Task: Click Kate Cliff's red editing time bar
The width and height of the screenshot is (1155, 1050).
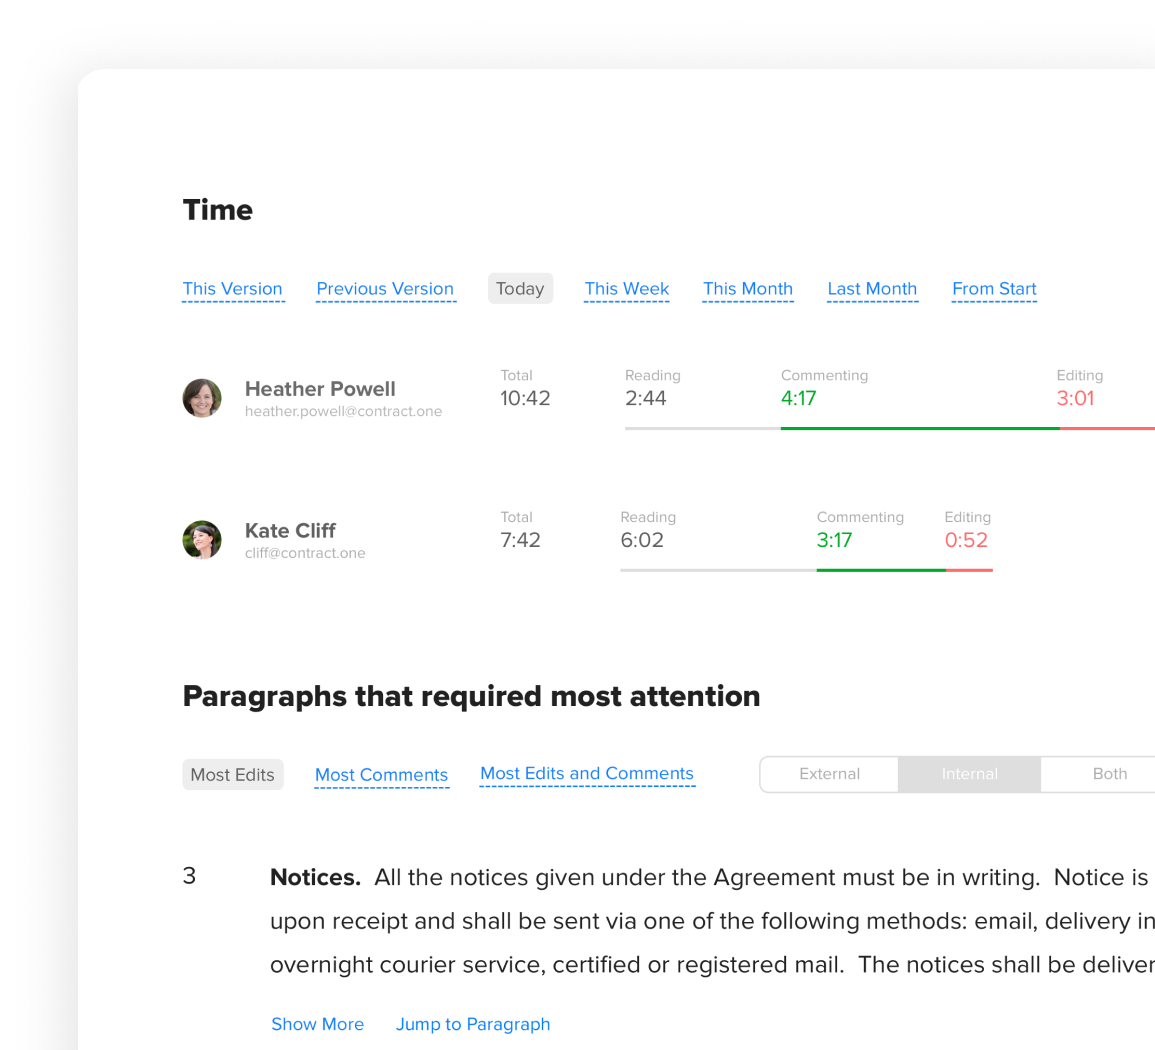Action: [x=969, y=570]
